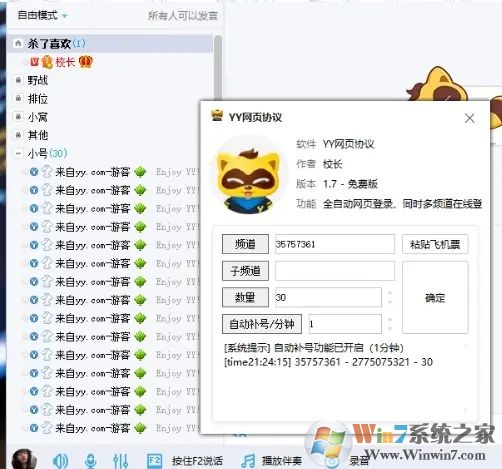
Task: Click the red V badge beside 校长
Action: [x=34, y=62]
